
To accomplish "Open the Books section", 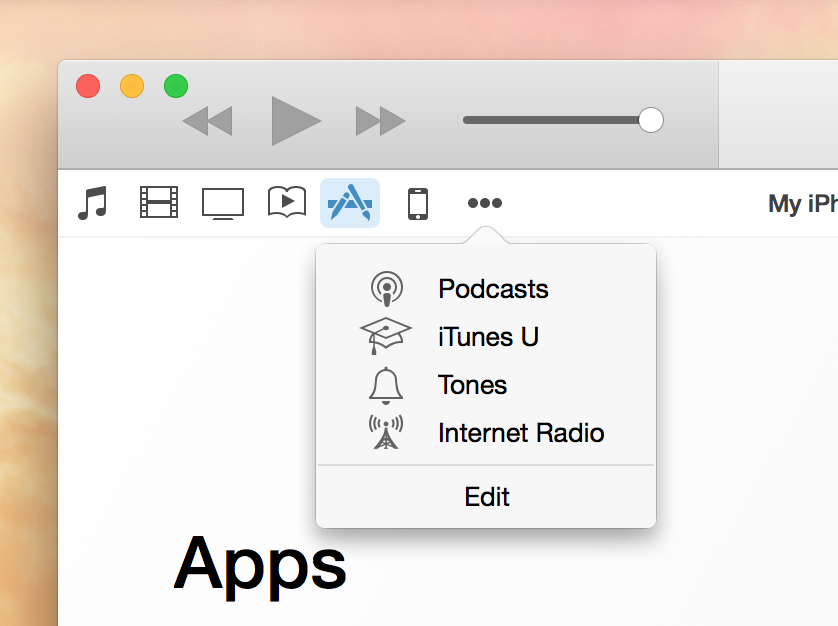I will point(286,203).
